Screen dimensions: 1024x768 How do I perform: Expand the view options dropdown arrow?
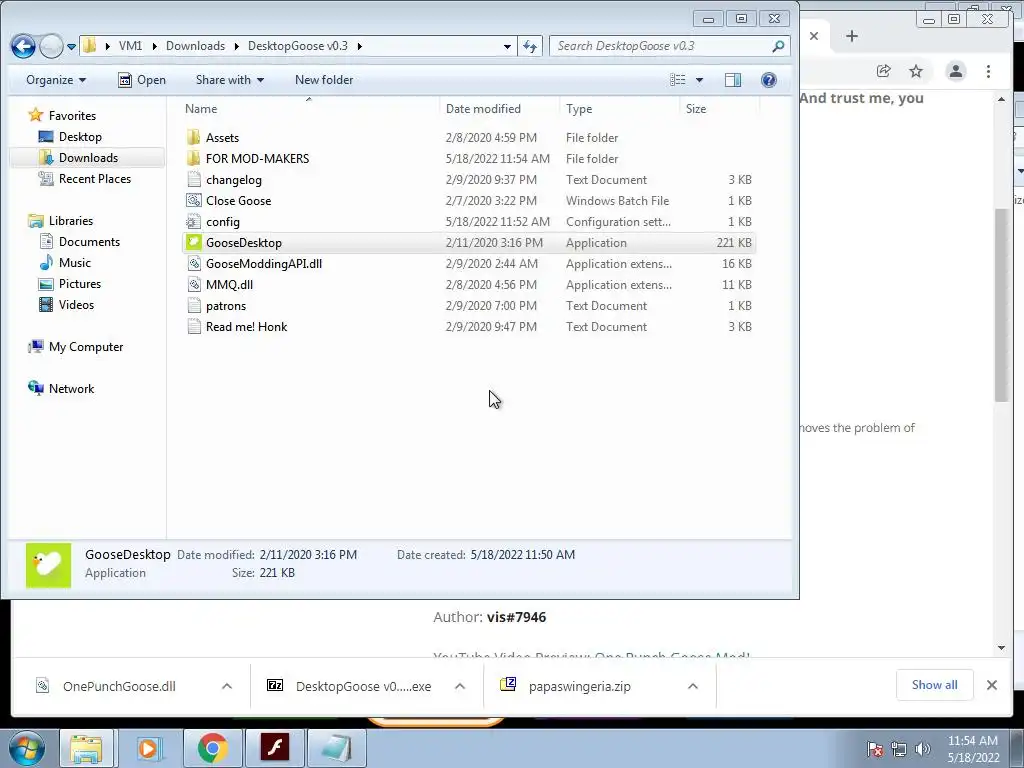[x=699, y=80]
